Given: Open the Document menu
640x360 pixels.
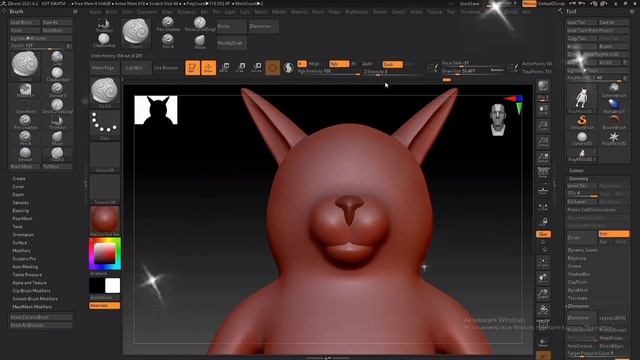Looking at the screenshot, I should point(147,12).
